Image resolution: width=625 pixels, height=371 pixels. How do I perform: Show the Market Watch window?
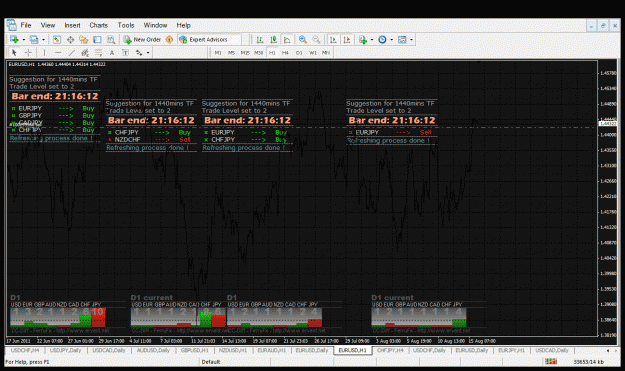[x=57, y=39]
